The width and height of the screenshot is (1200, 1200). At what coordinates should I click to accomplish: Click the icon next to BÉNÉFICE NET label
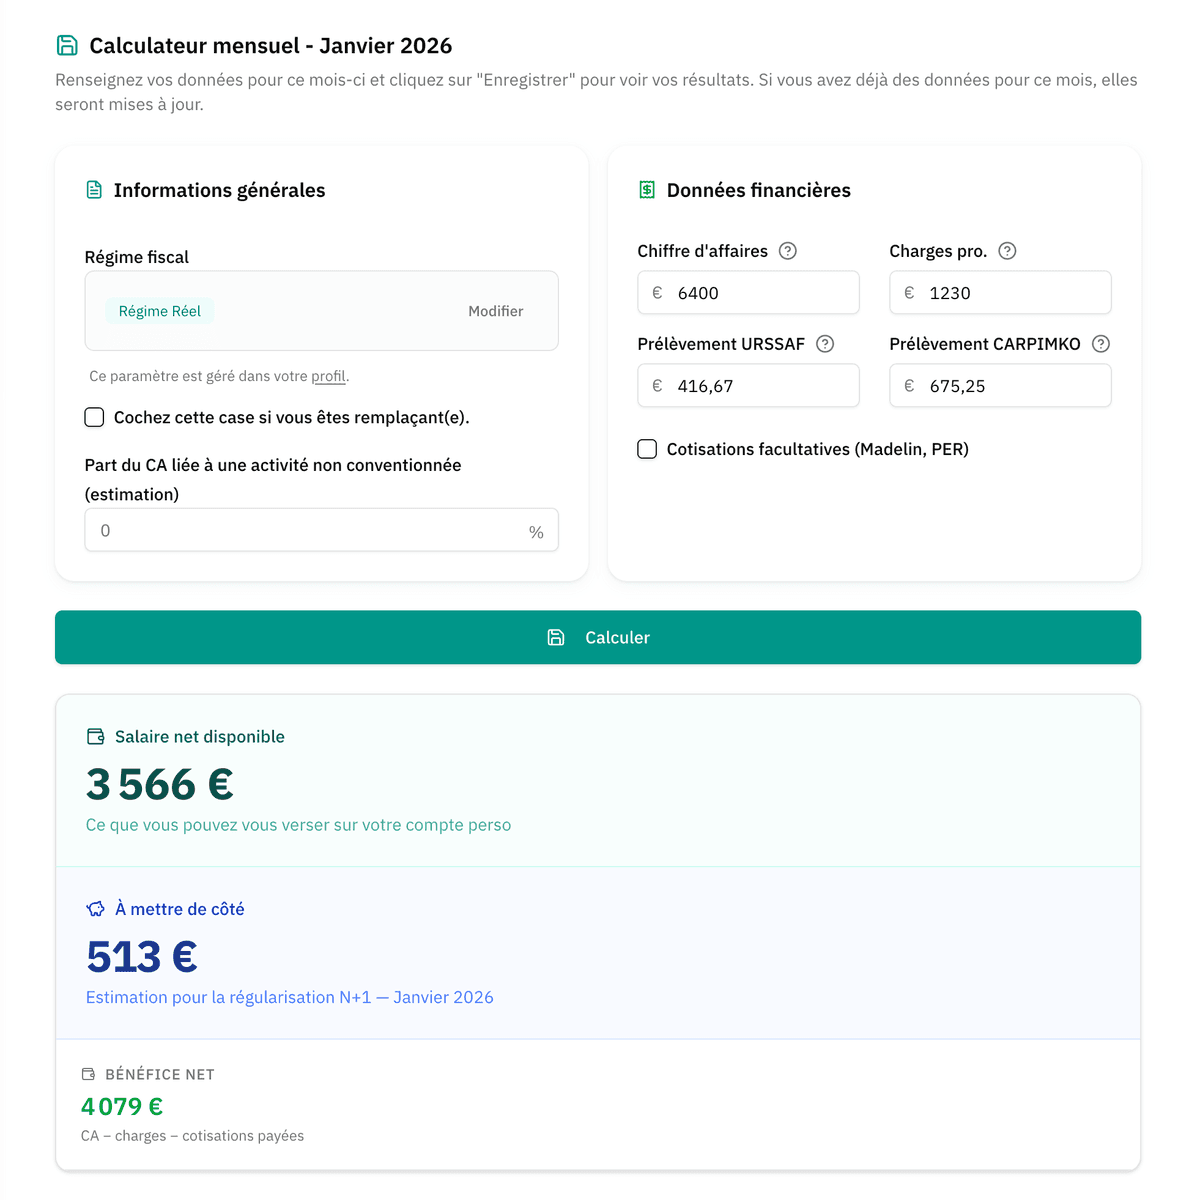pyautogui.click(x=89, y=1074)
